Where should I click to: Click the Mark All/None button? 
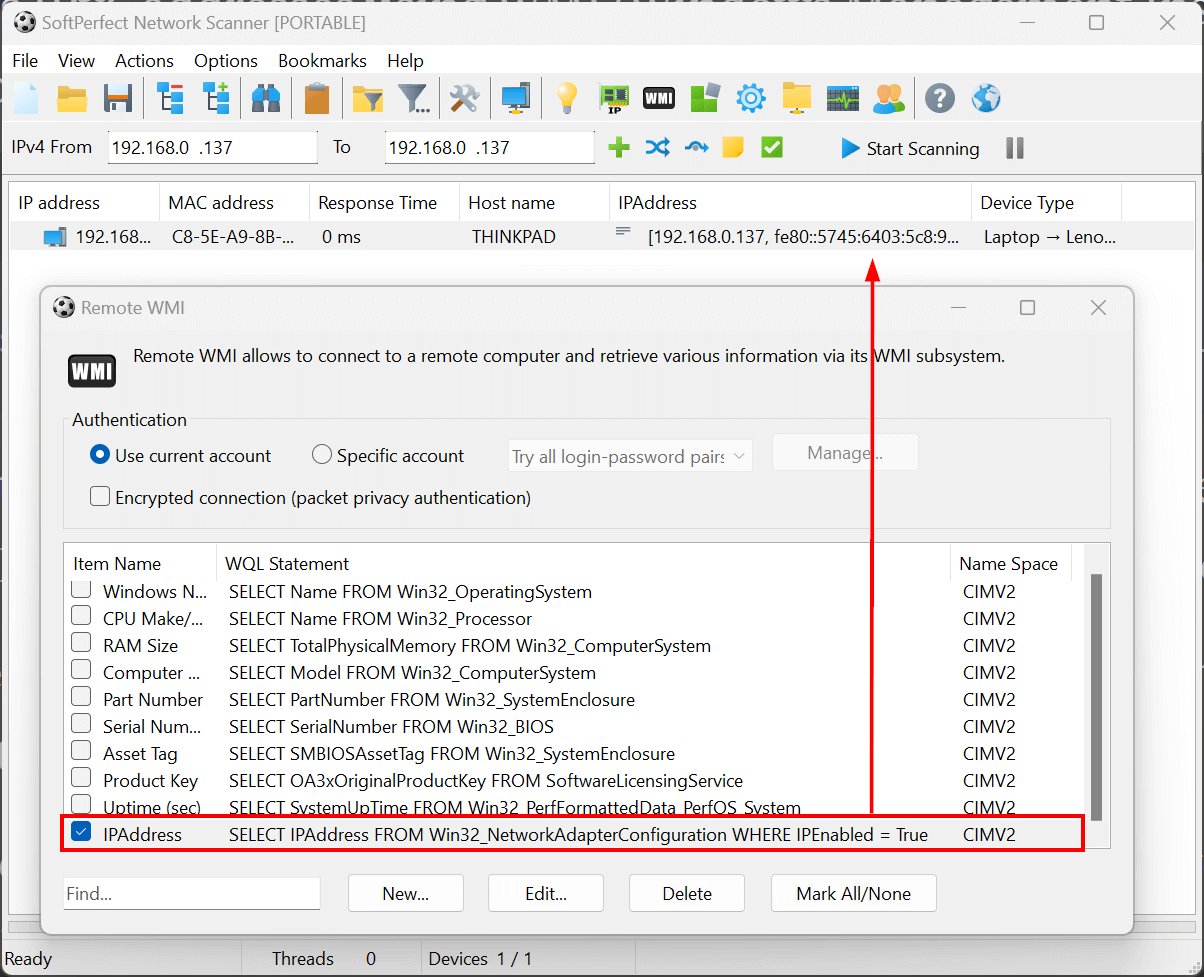[854, 893]
